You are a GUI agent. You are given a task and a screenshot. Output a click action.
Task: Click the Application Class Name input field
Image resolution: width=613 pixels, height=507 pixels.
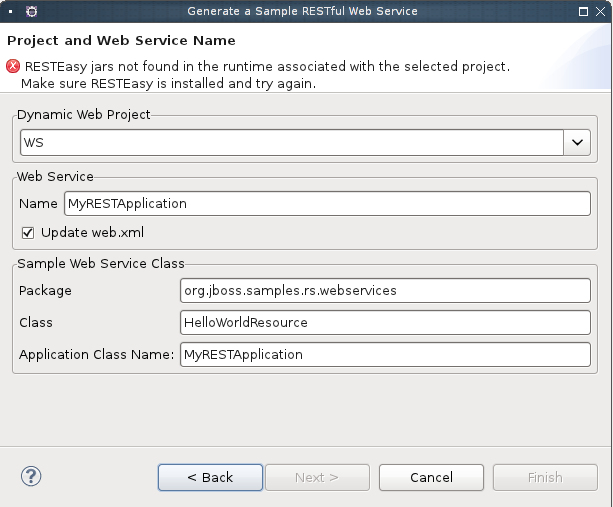point(385,354)
